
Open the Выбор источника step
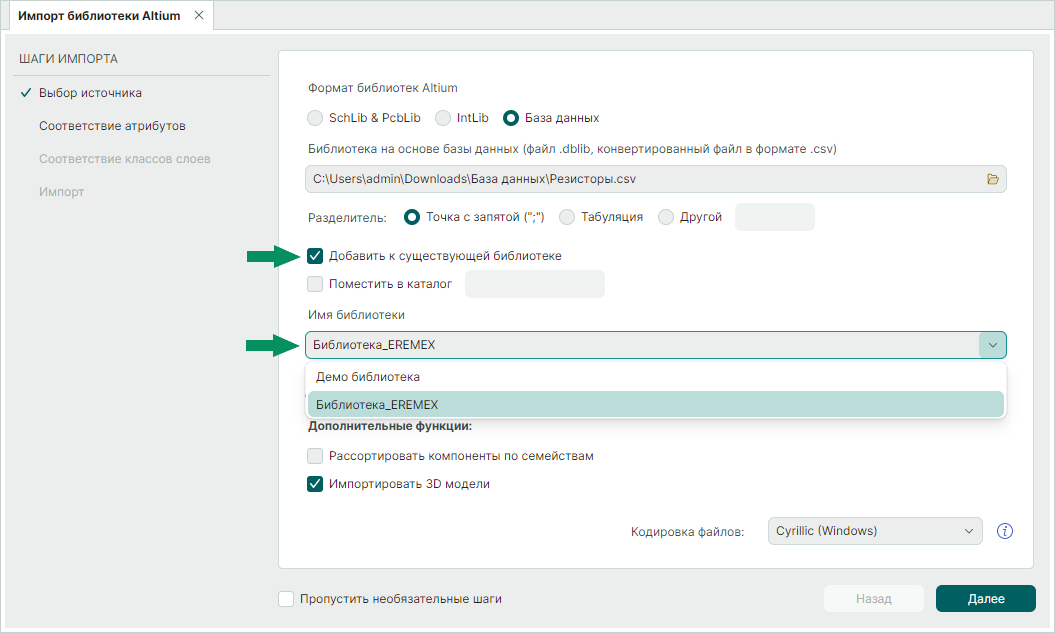pyautogui.click(x=90, y=93)
